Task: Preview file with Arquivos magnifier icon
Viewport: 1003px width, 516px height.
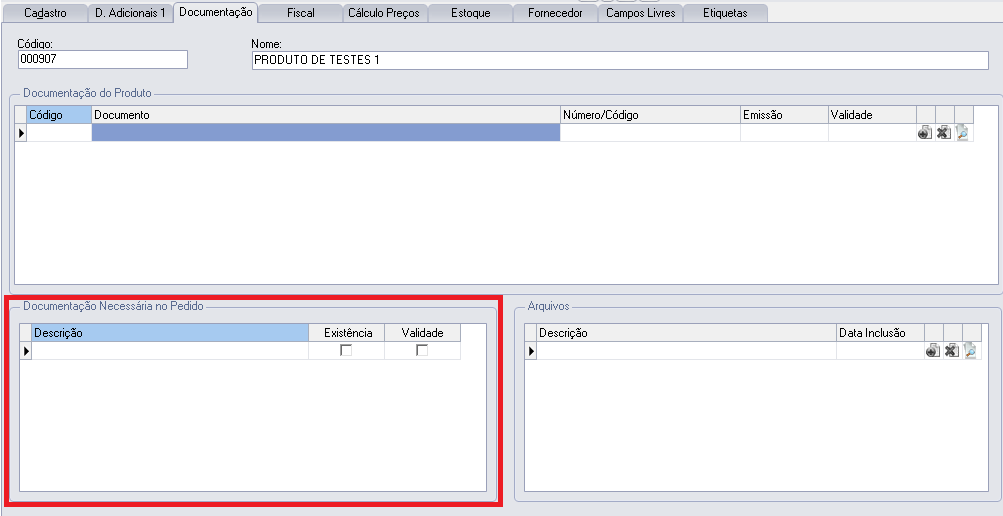Action: (970, 351)
